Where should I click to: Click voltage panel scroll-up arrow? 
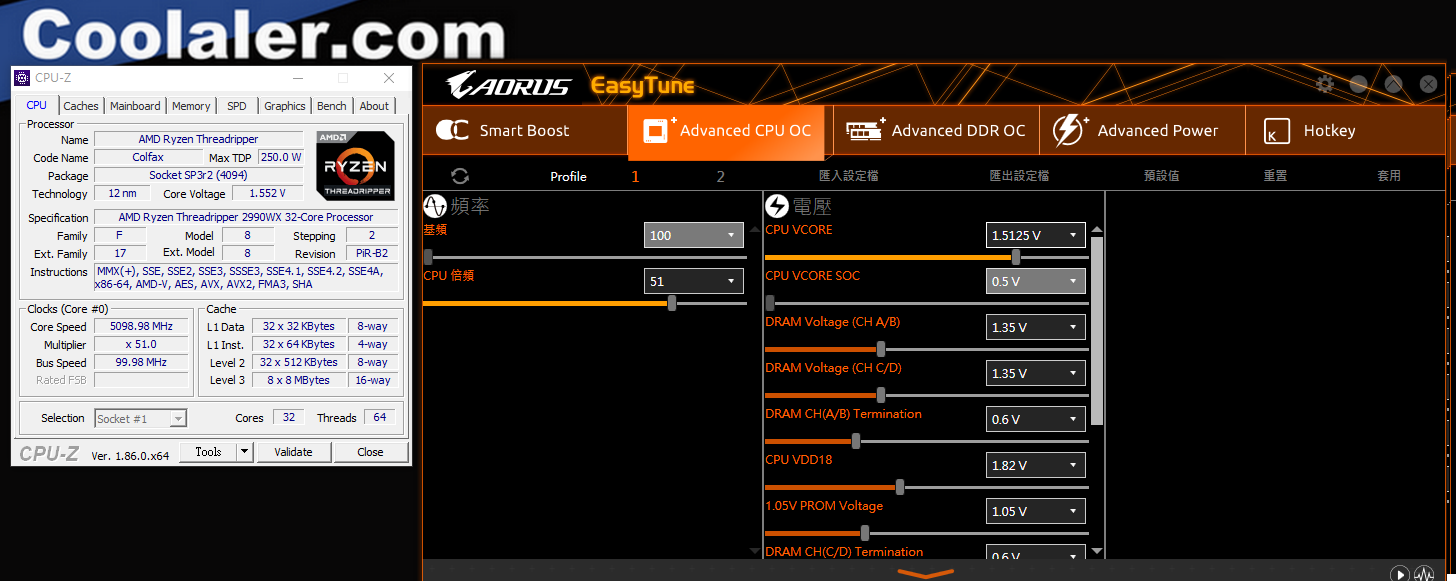pos(1097,230)
